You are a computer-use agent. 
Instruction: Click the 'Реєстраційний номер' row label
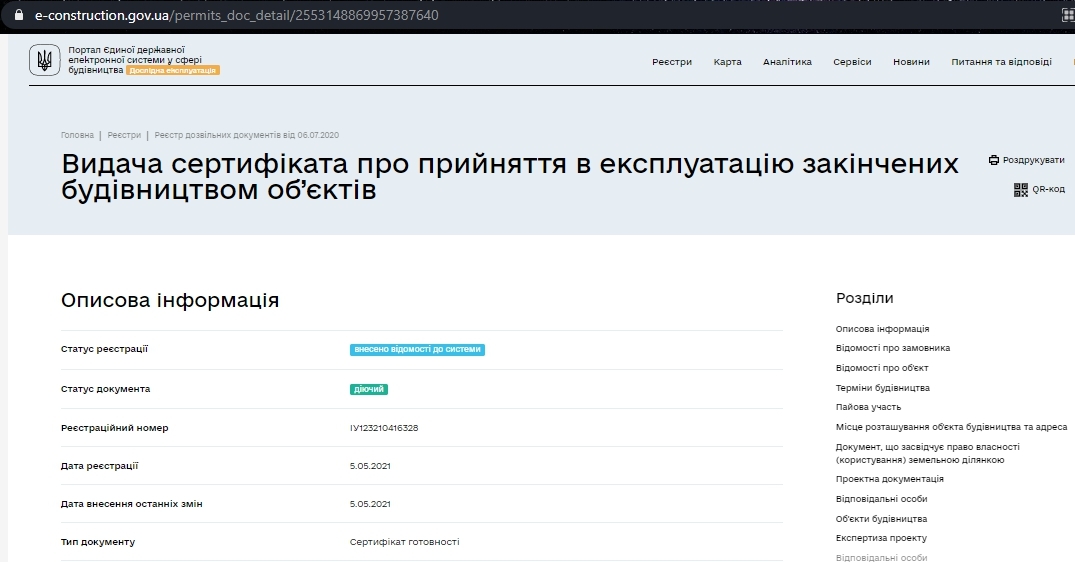point(114,428)
